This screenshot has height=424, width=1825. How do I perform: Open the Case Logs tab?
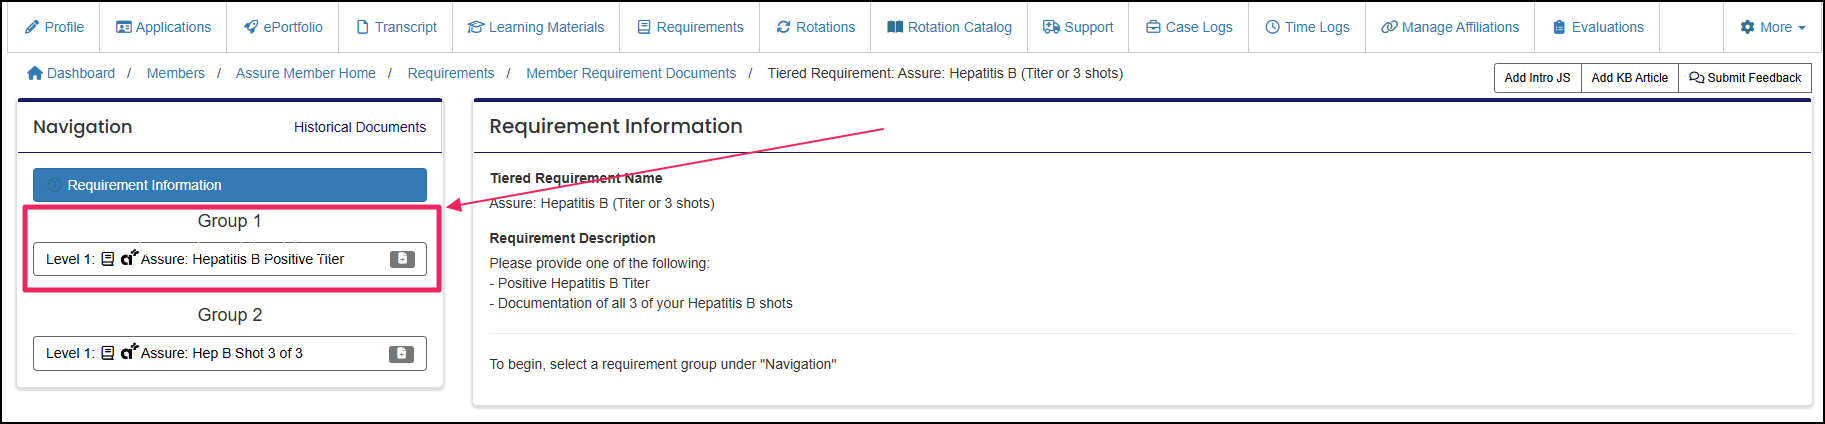pyautogui.click(x=1189, y=27)
